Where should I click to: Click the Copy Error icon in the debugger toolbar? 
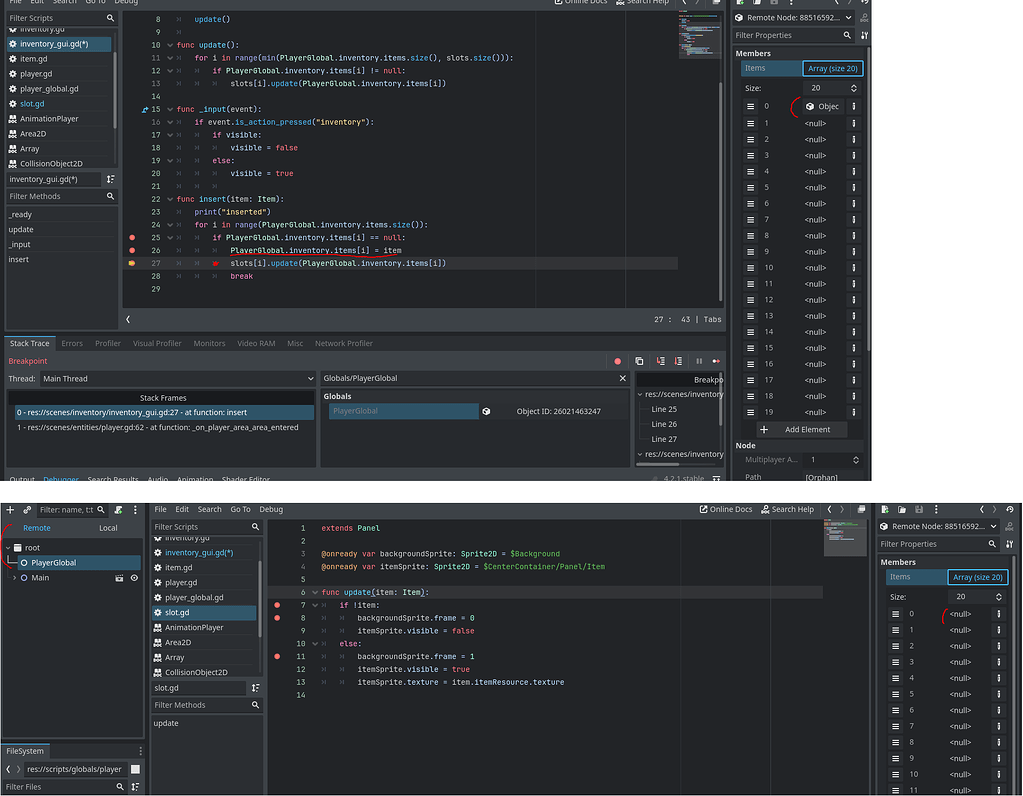640,361
